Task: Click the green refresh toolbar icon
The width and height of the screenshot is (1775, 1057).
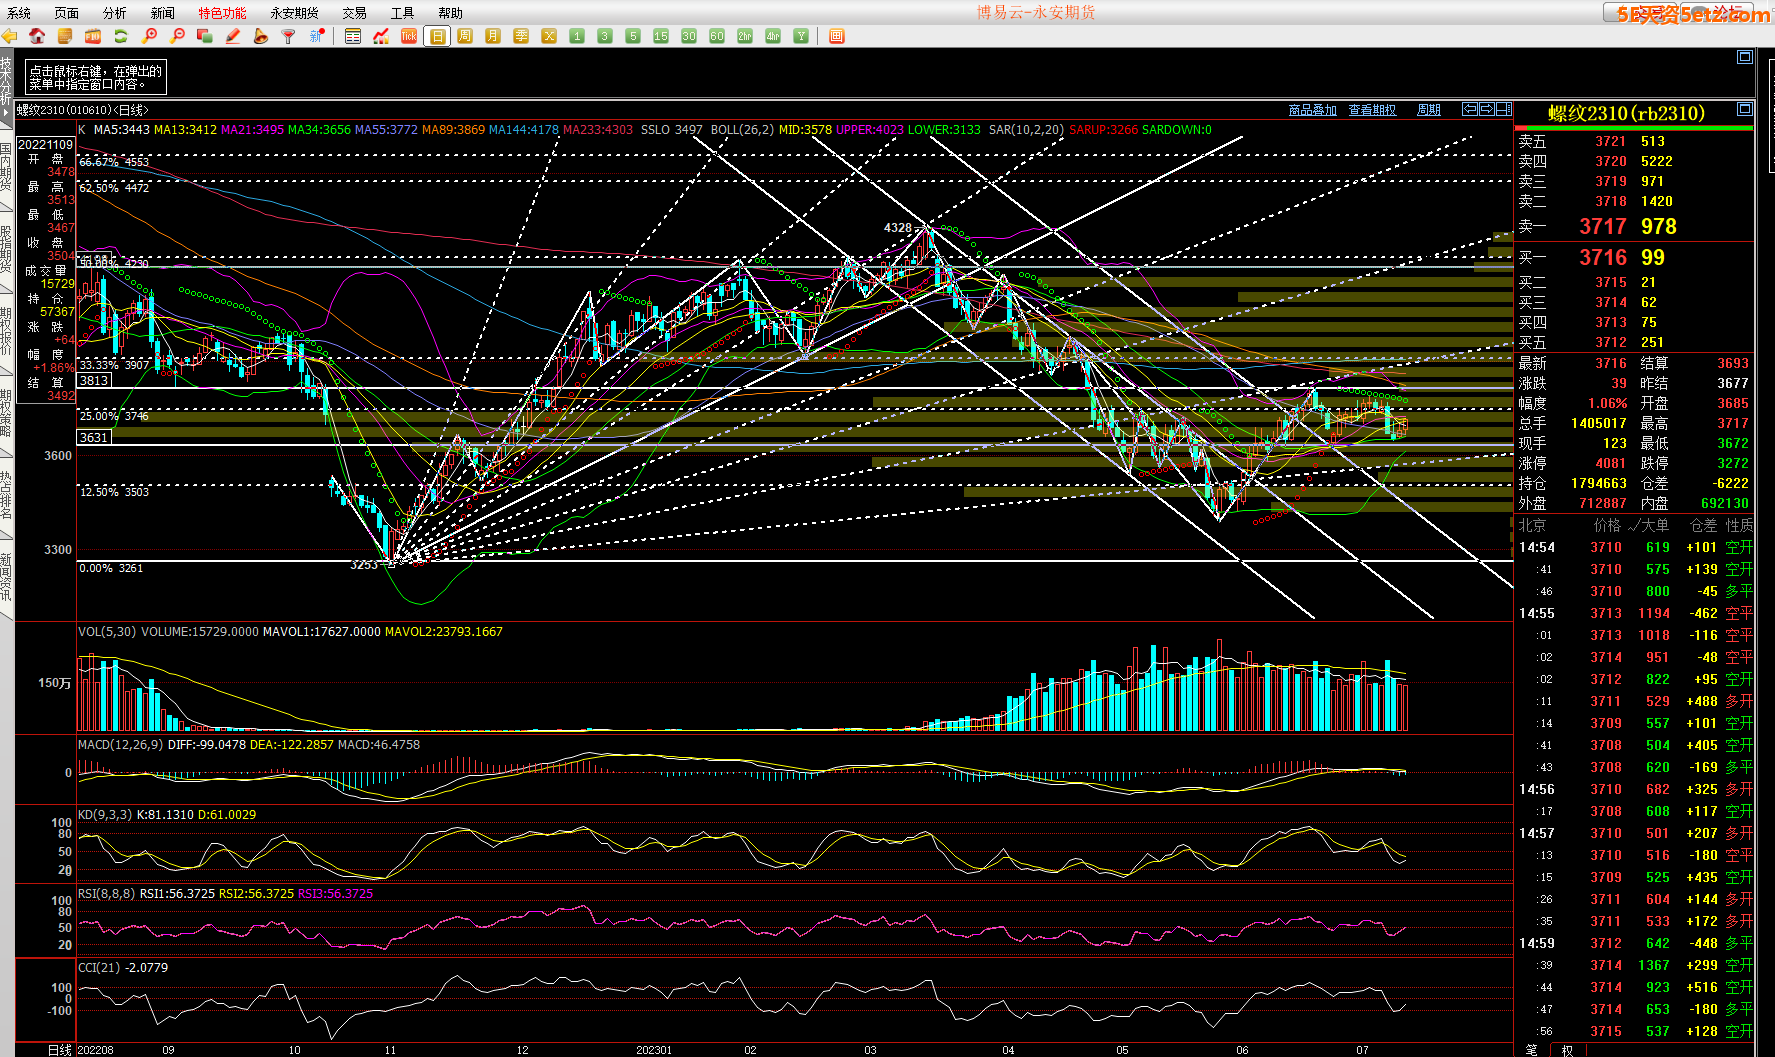Action: pyautogui.click(x=121, y=36)
